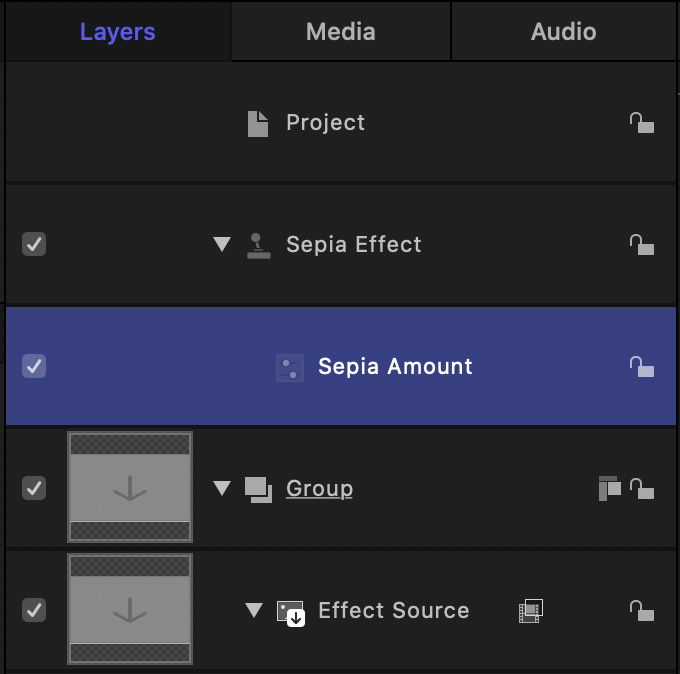Select the Group layer thumbnail
This screenshot has width=680, height=674.
click(130, 488)
